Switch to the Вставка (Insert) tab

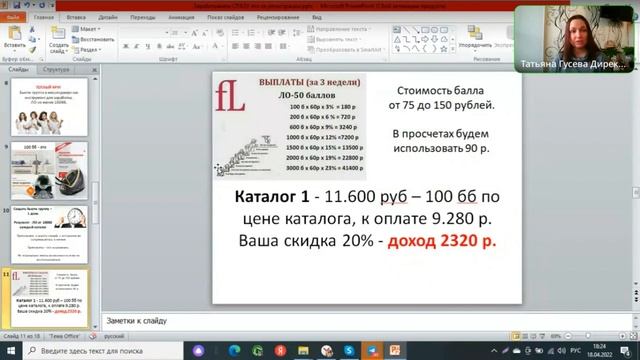(x=76, y=18)
